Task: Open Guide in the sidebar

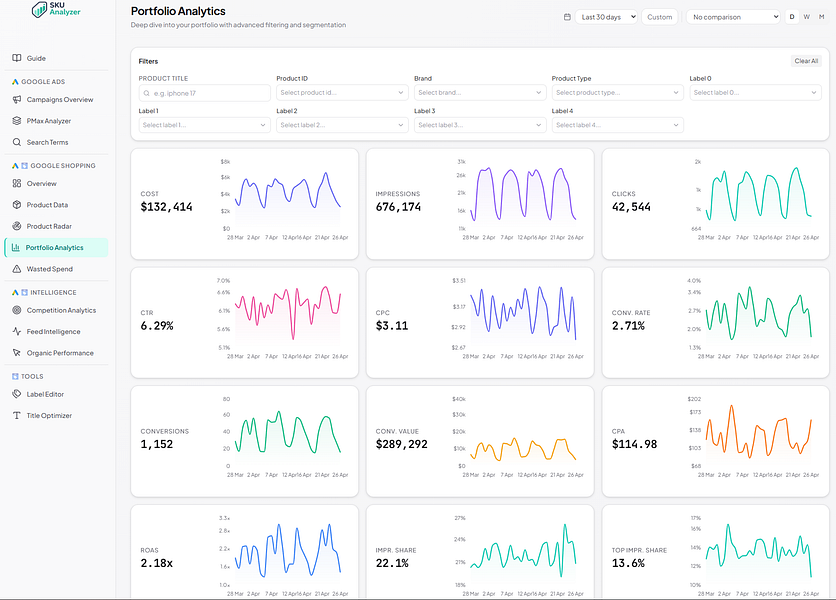Action: click(56, 58)
